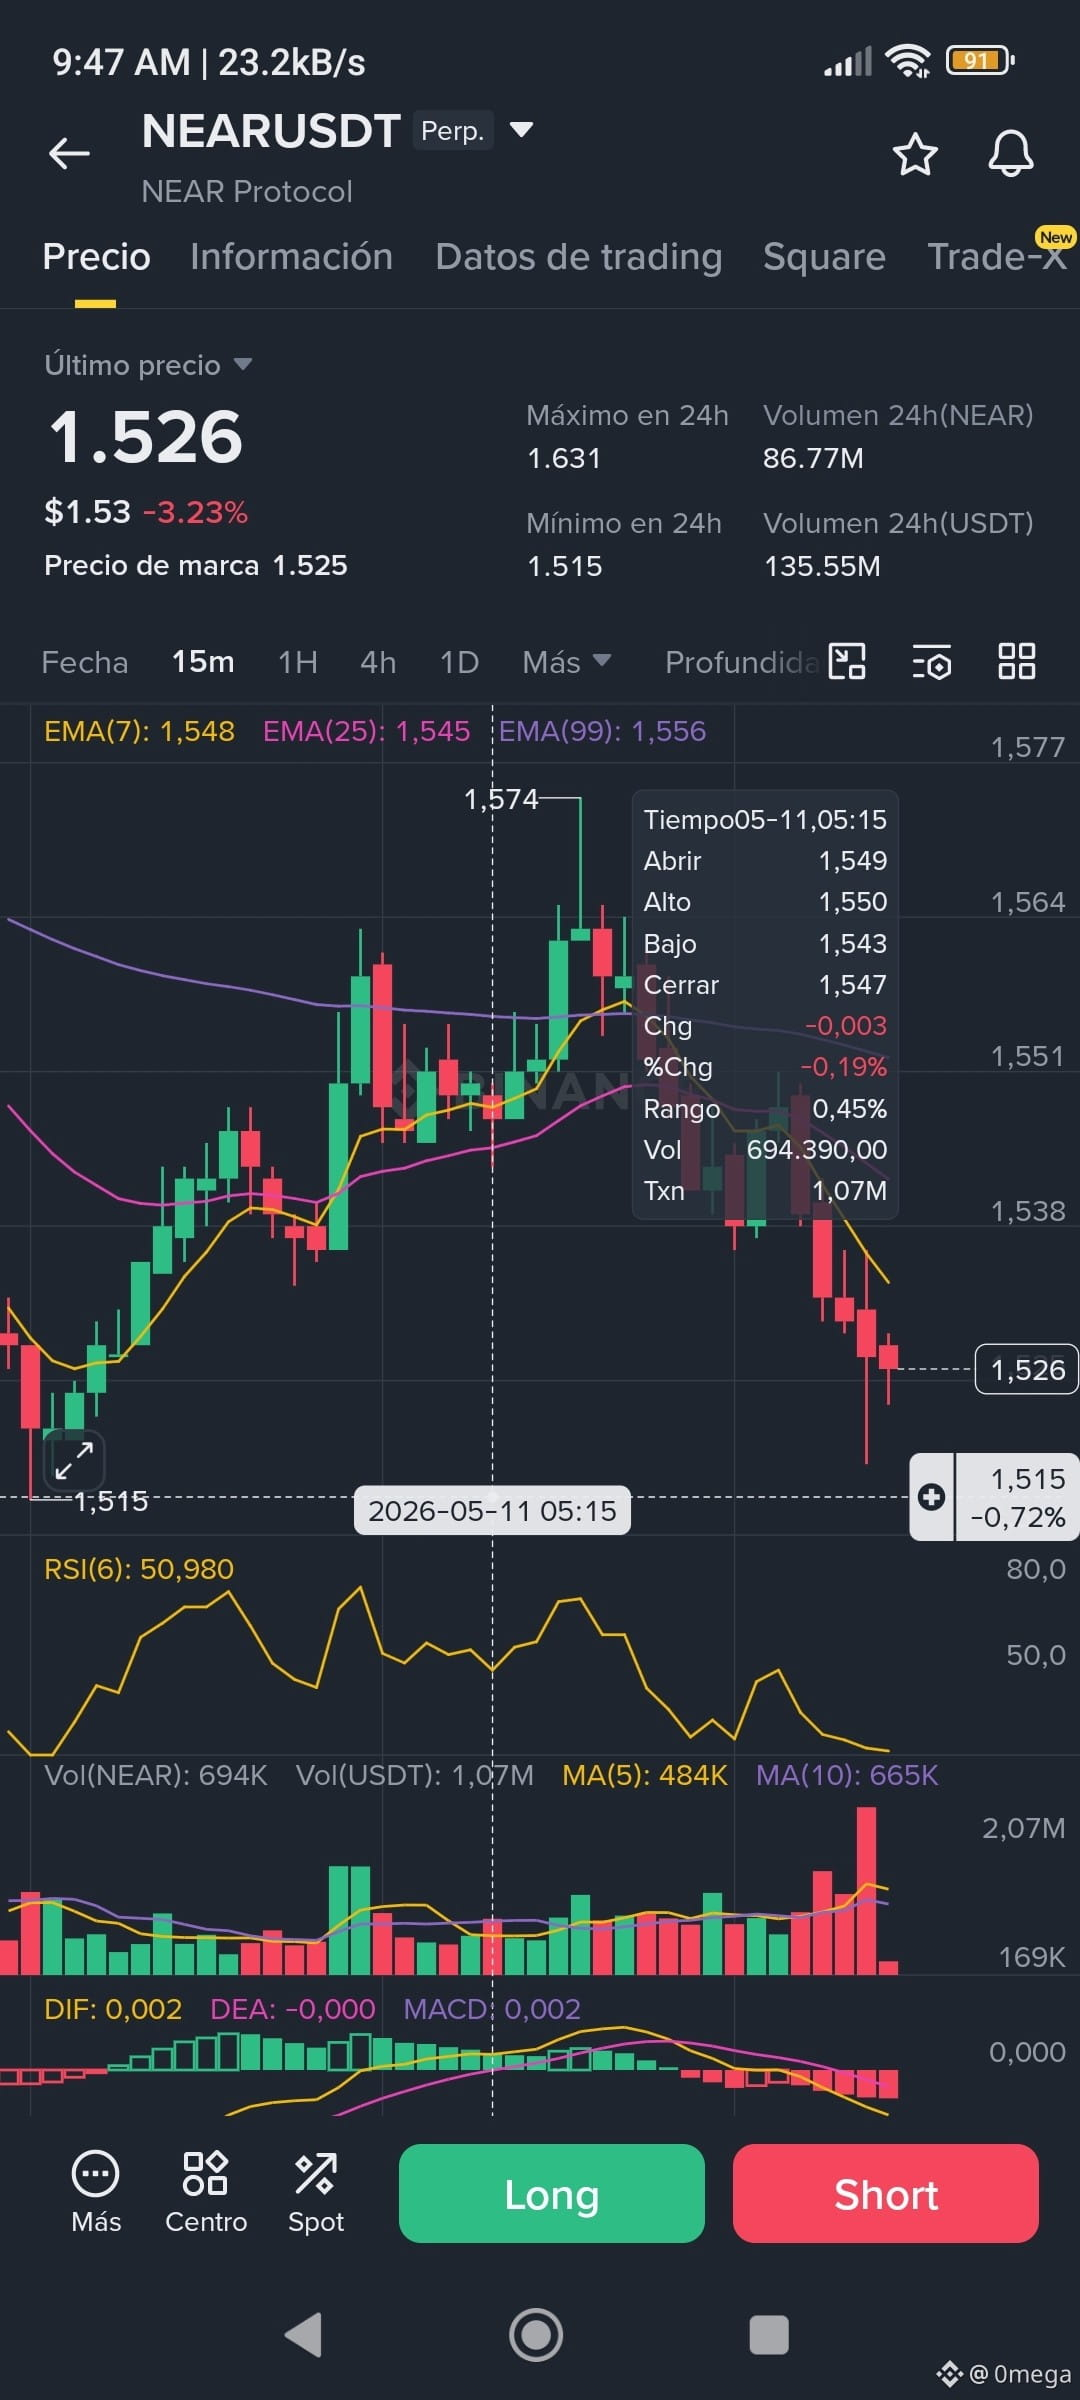Click the MA(5): 484K volume label
The image size is (1080, 2400).
[645, 1775]
